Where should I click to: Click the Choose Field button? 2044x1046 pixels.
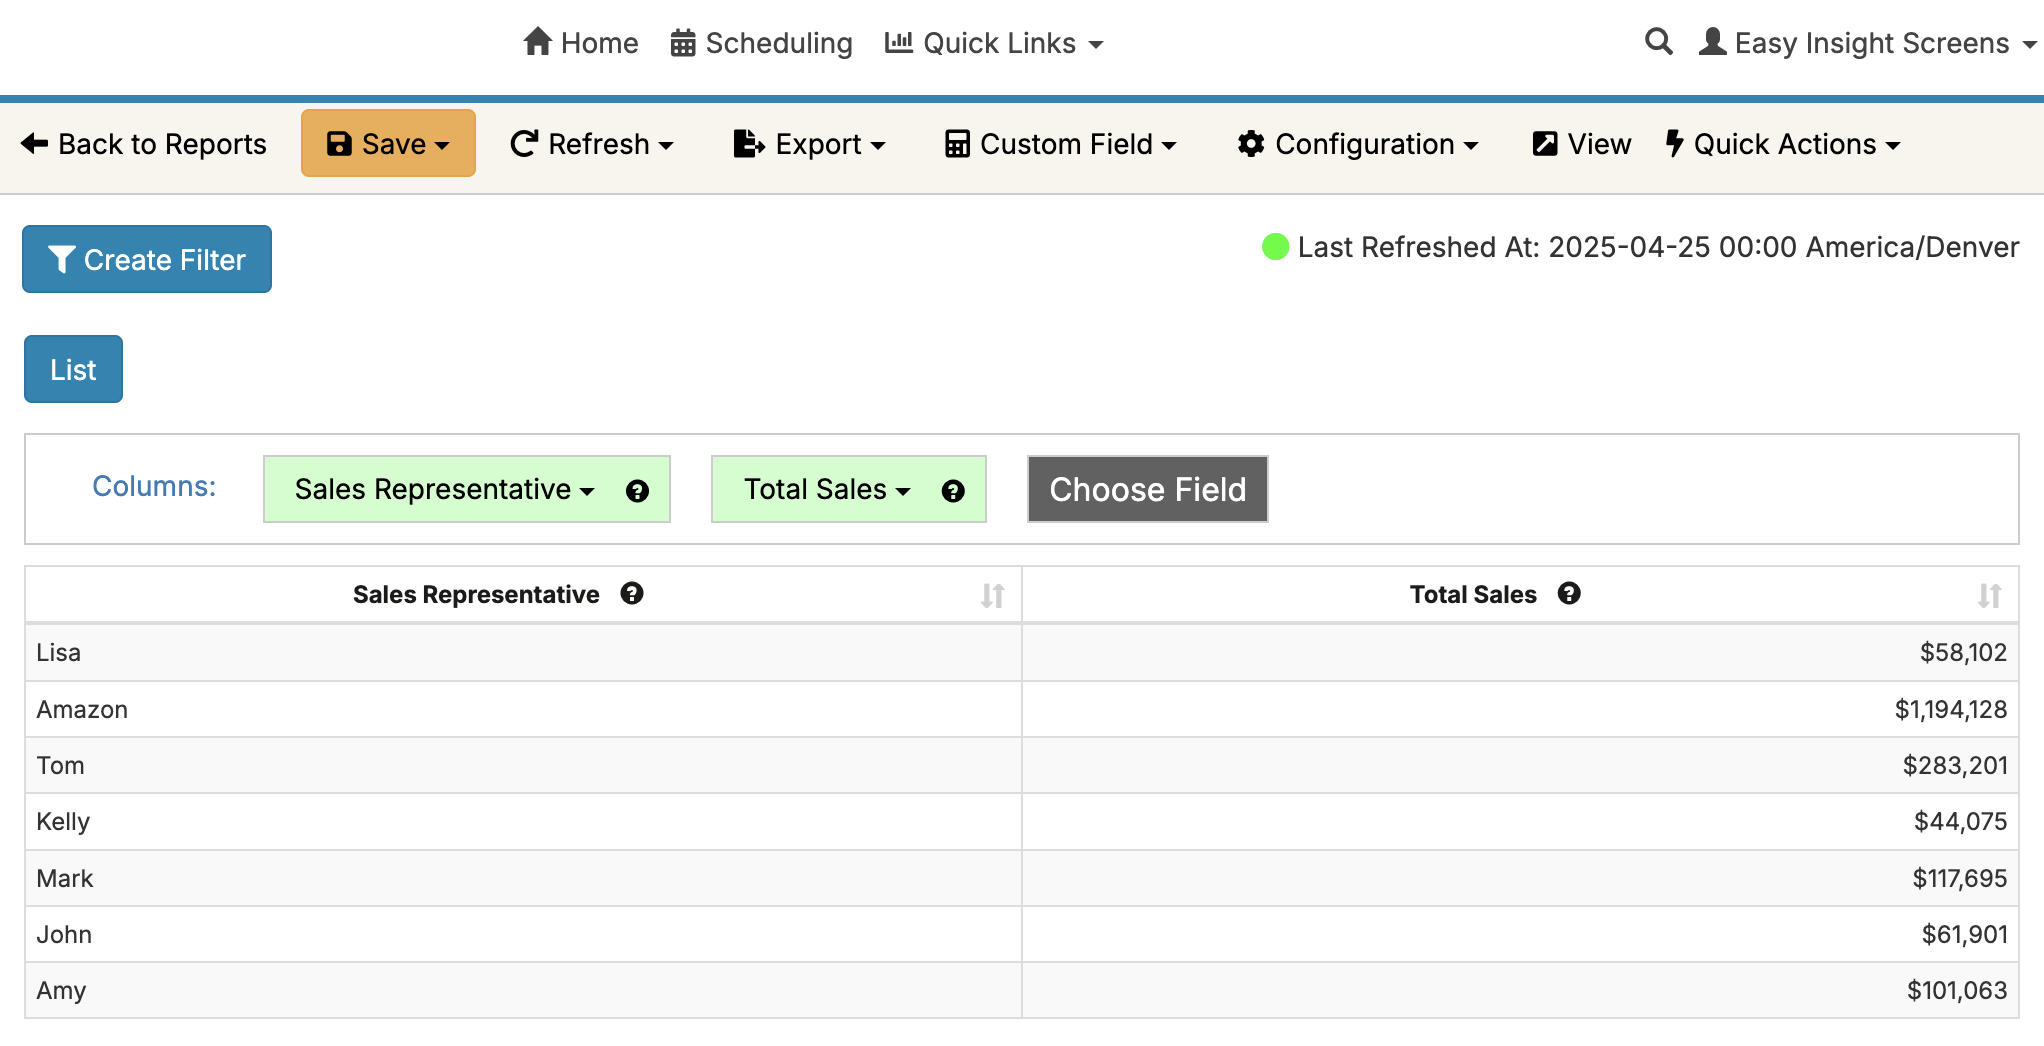point(1147,489)
